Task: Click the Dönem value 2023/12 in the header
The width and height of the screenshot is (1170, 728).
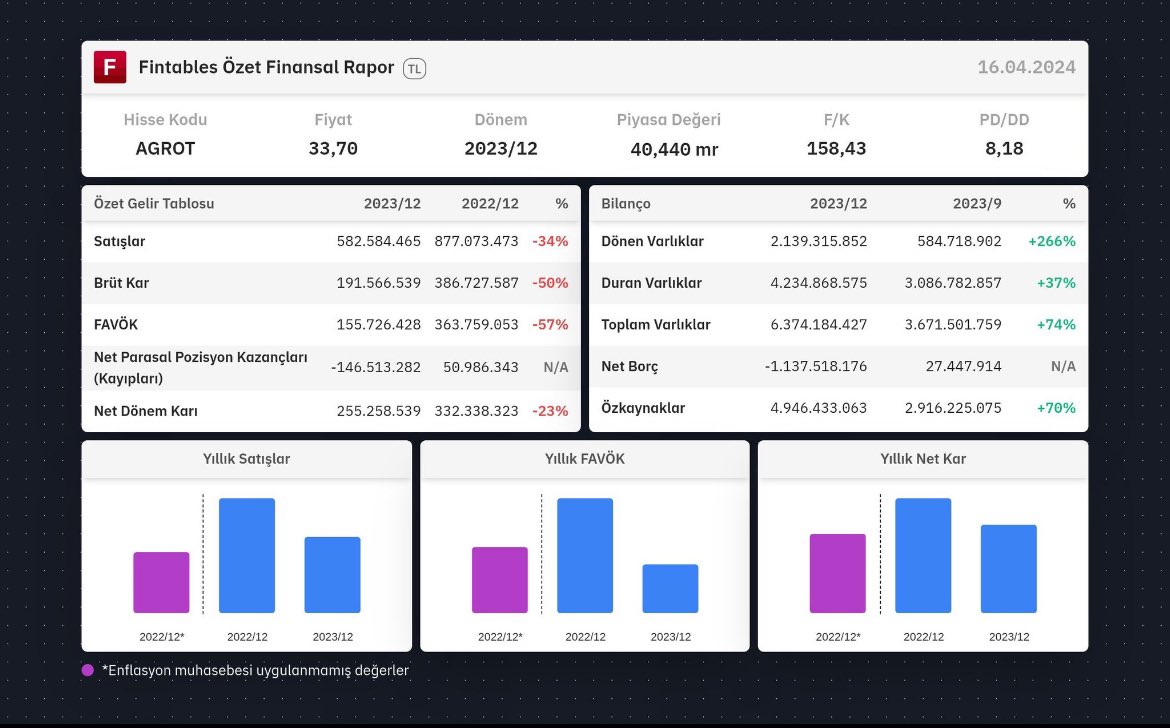Action: (501, 148)
